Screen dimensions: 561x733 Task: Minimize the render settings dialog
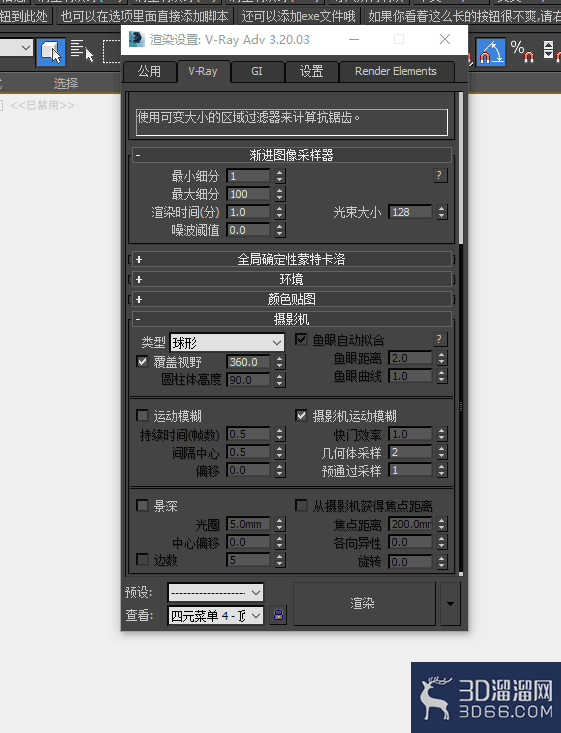[354, 39]
